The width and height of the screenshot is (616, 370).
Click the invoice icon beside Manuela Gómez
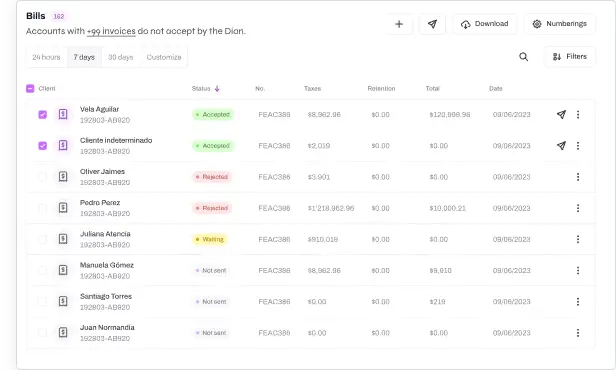[x=63, y=271]
